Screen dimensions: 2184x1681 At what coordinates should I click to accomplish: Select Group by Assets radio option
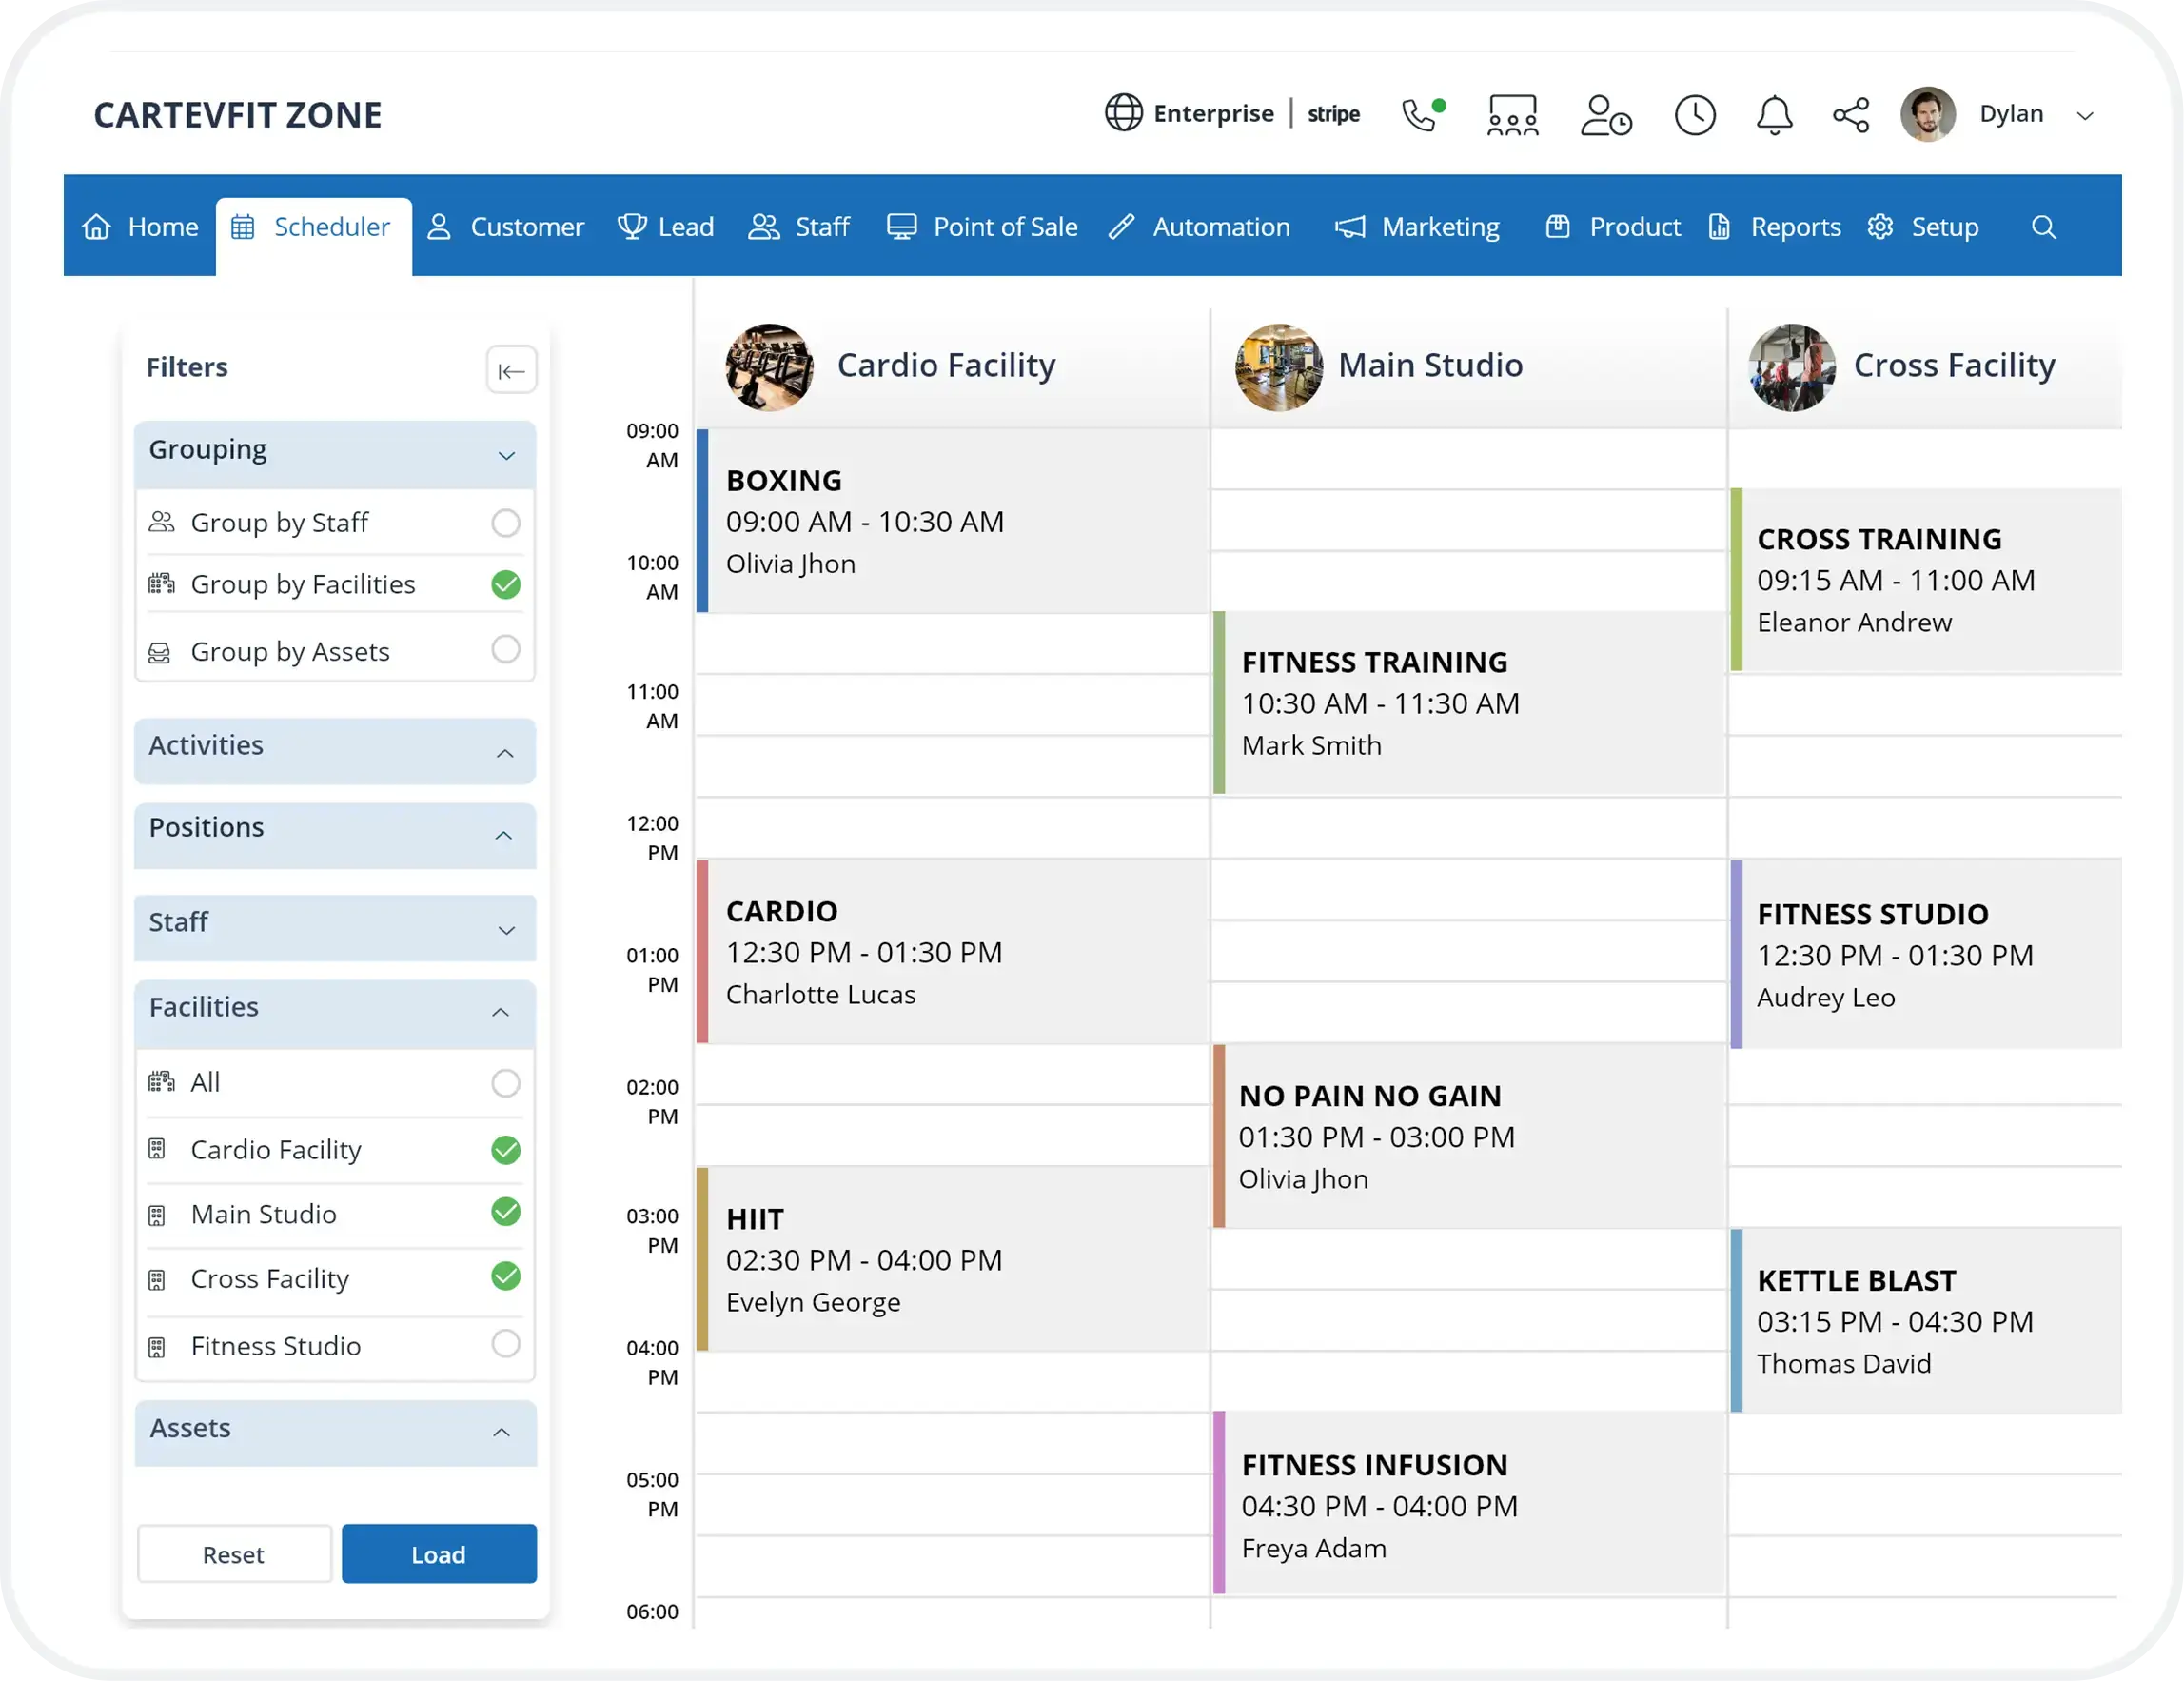click(506, 650)
